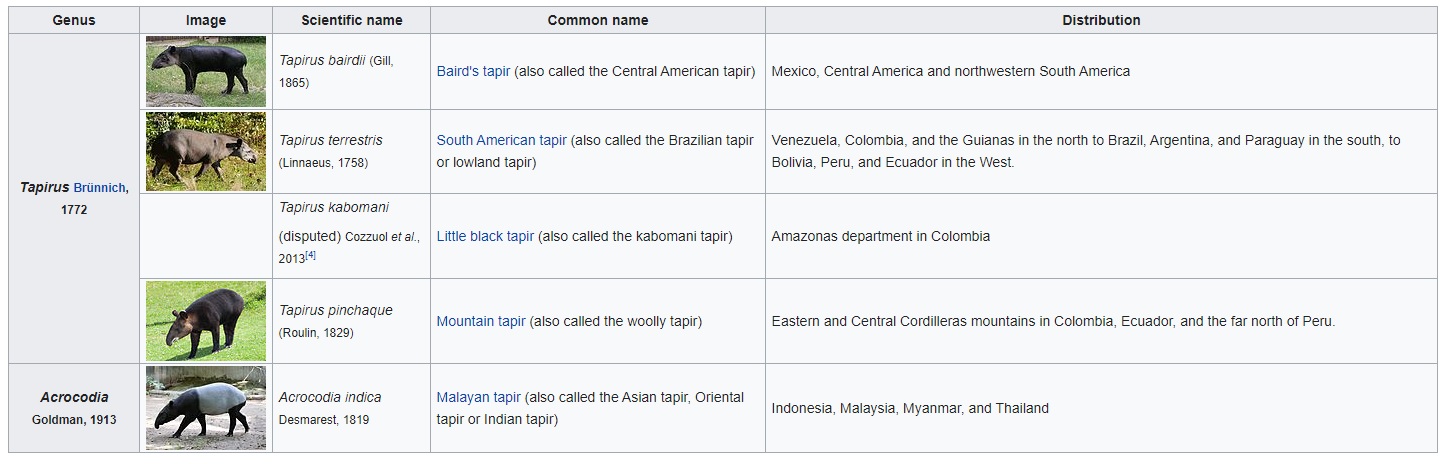Select the Distribution column header
1440x464 pixels.
[x=1101, y=20]
